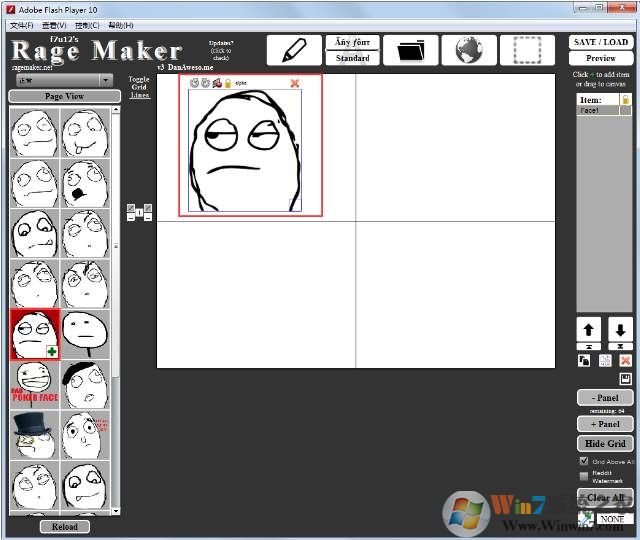Enable the Reddit Watermark checkbox

tap(584, 476)
